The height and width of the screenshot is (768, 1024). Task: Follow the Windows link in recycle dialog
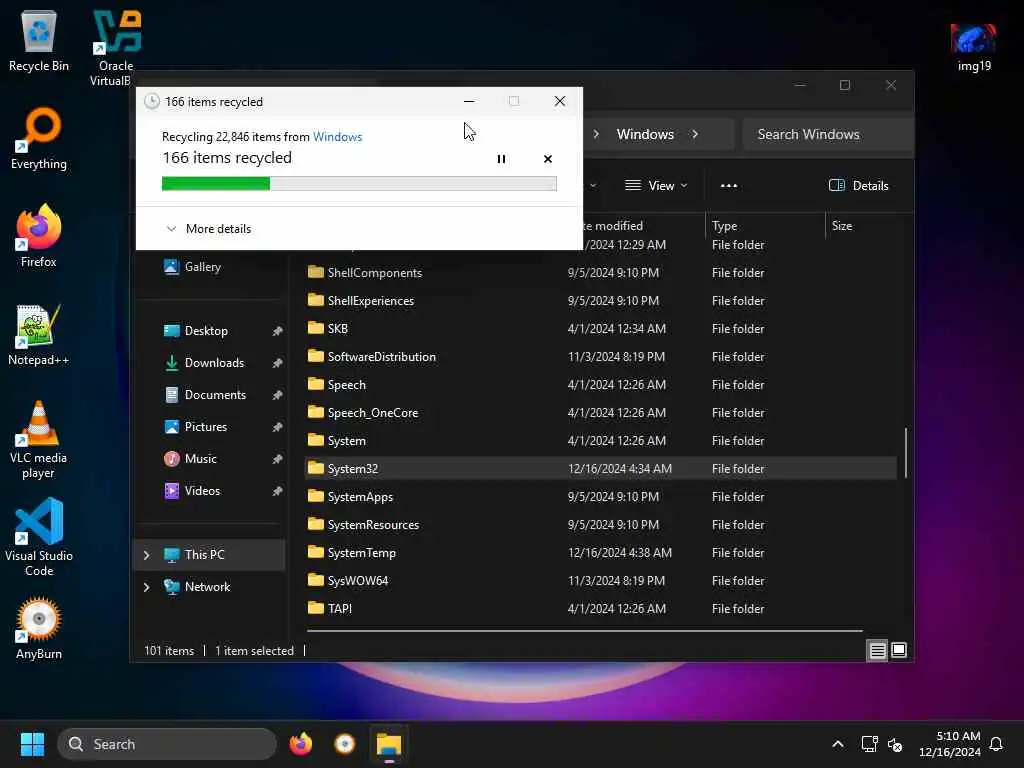(337, 136)
